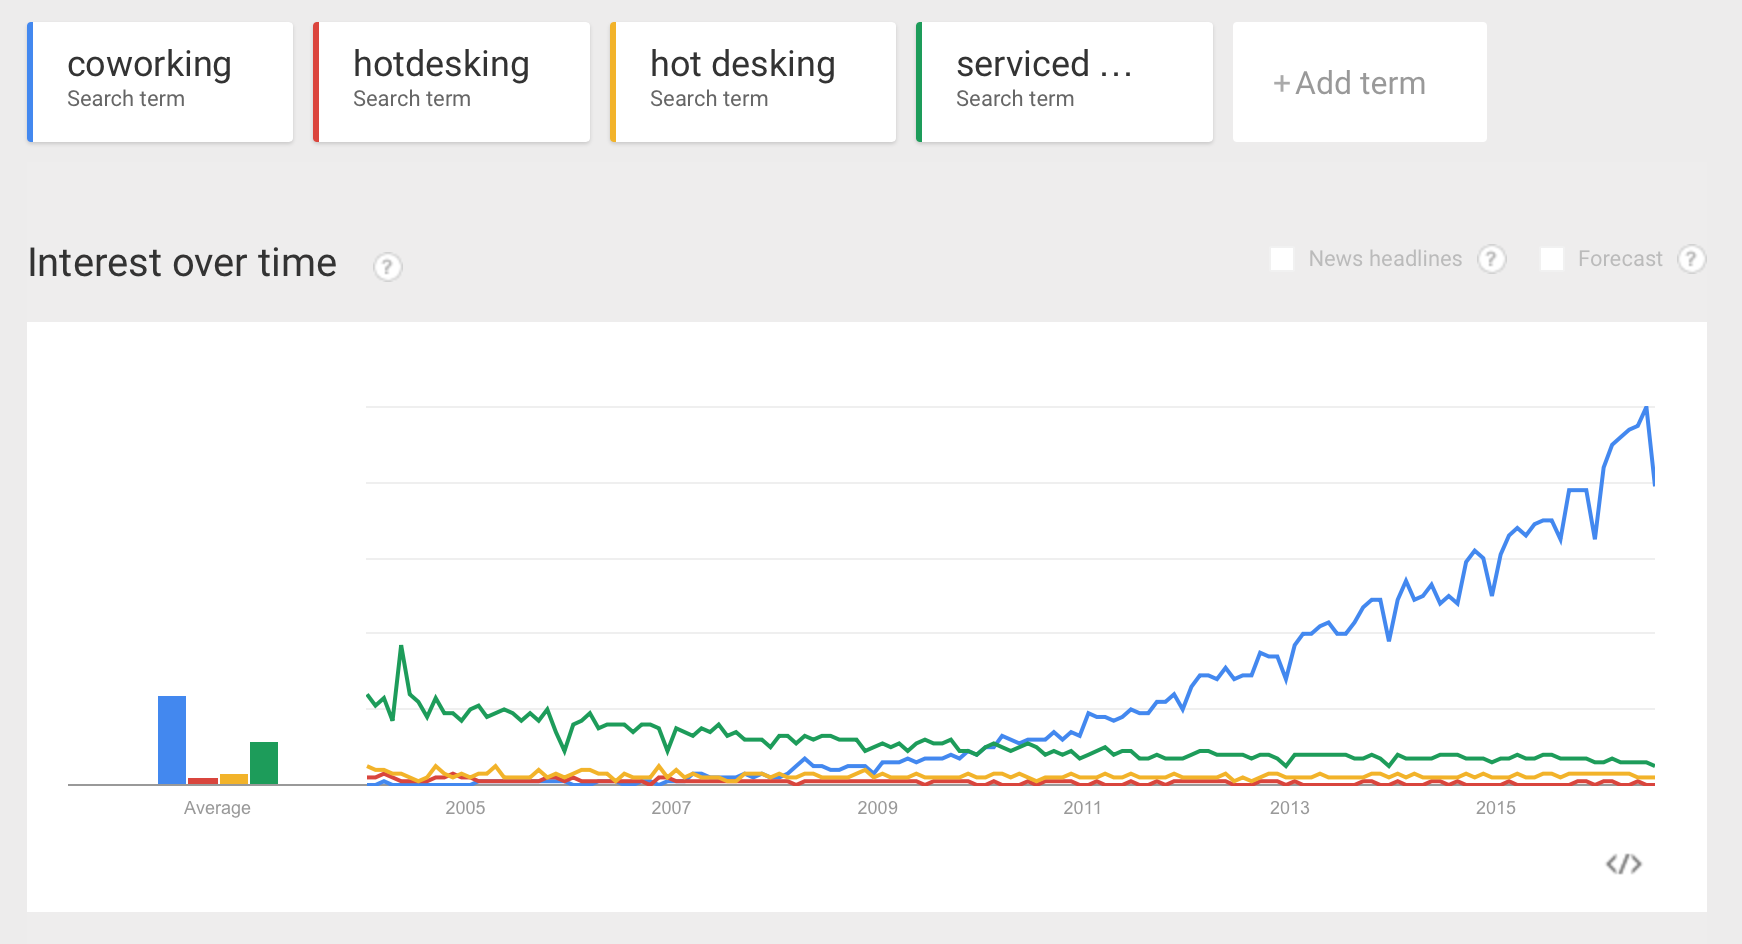Click the green line's early spike
Viewport: 1742px width, 944px height.
pyautogui.click(x=401, y=647)
